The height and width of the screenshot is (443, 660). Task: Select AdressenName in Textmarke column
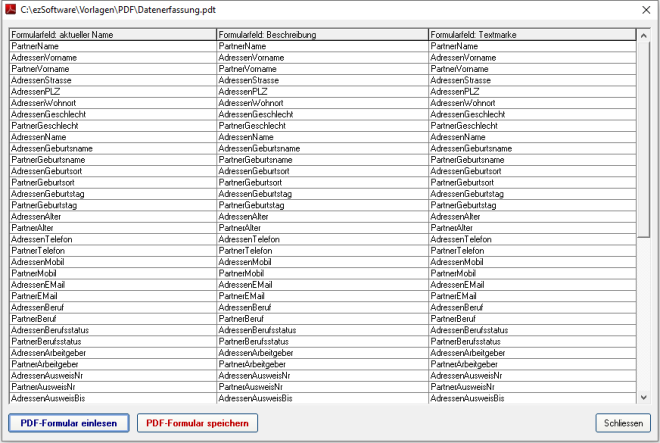pos(532,137)
